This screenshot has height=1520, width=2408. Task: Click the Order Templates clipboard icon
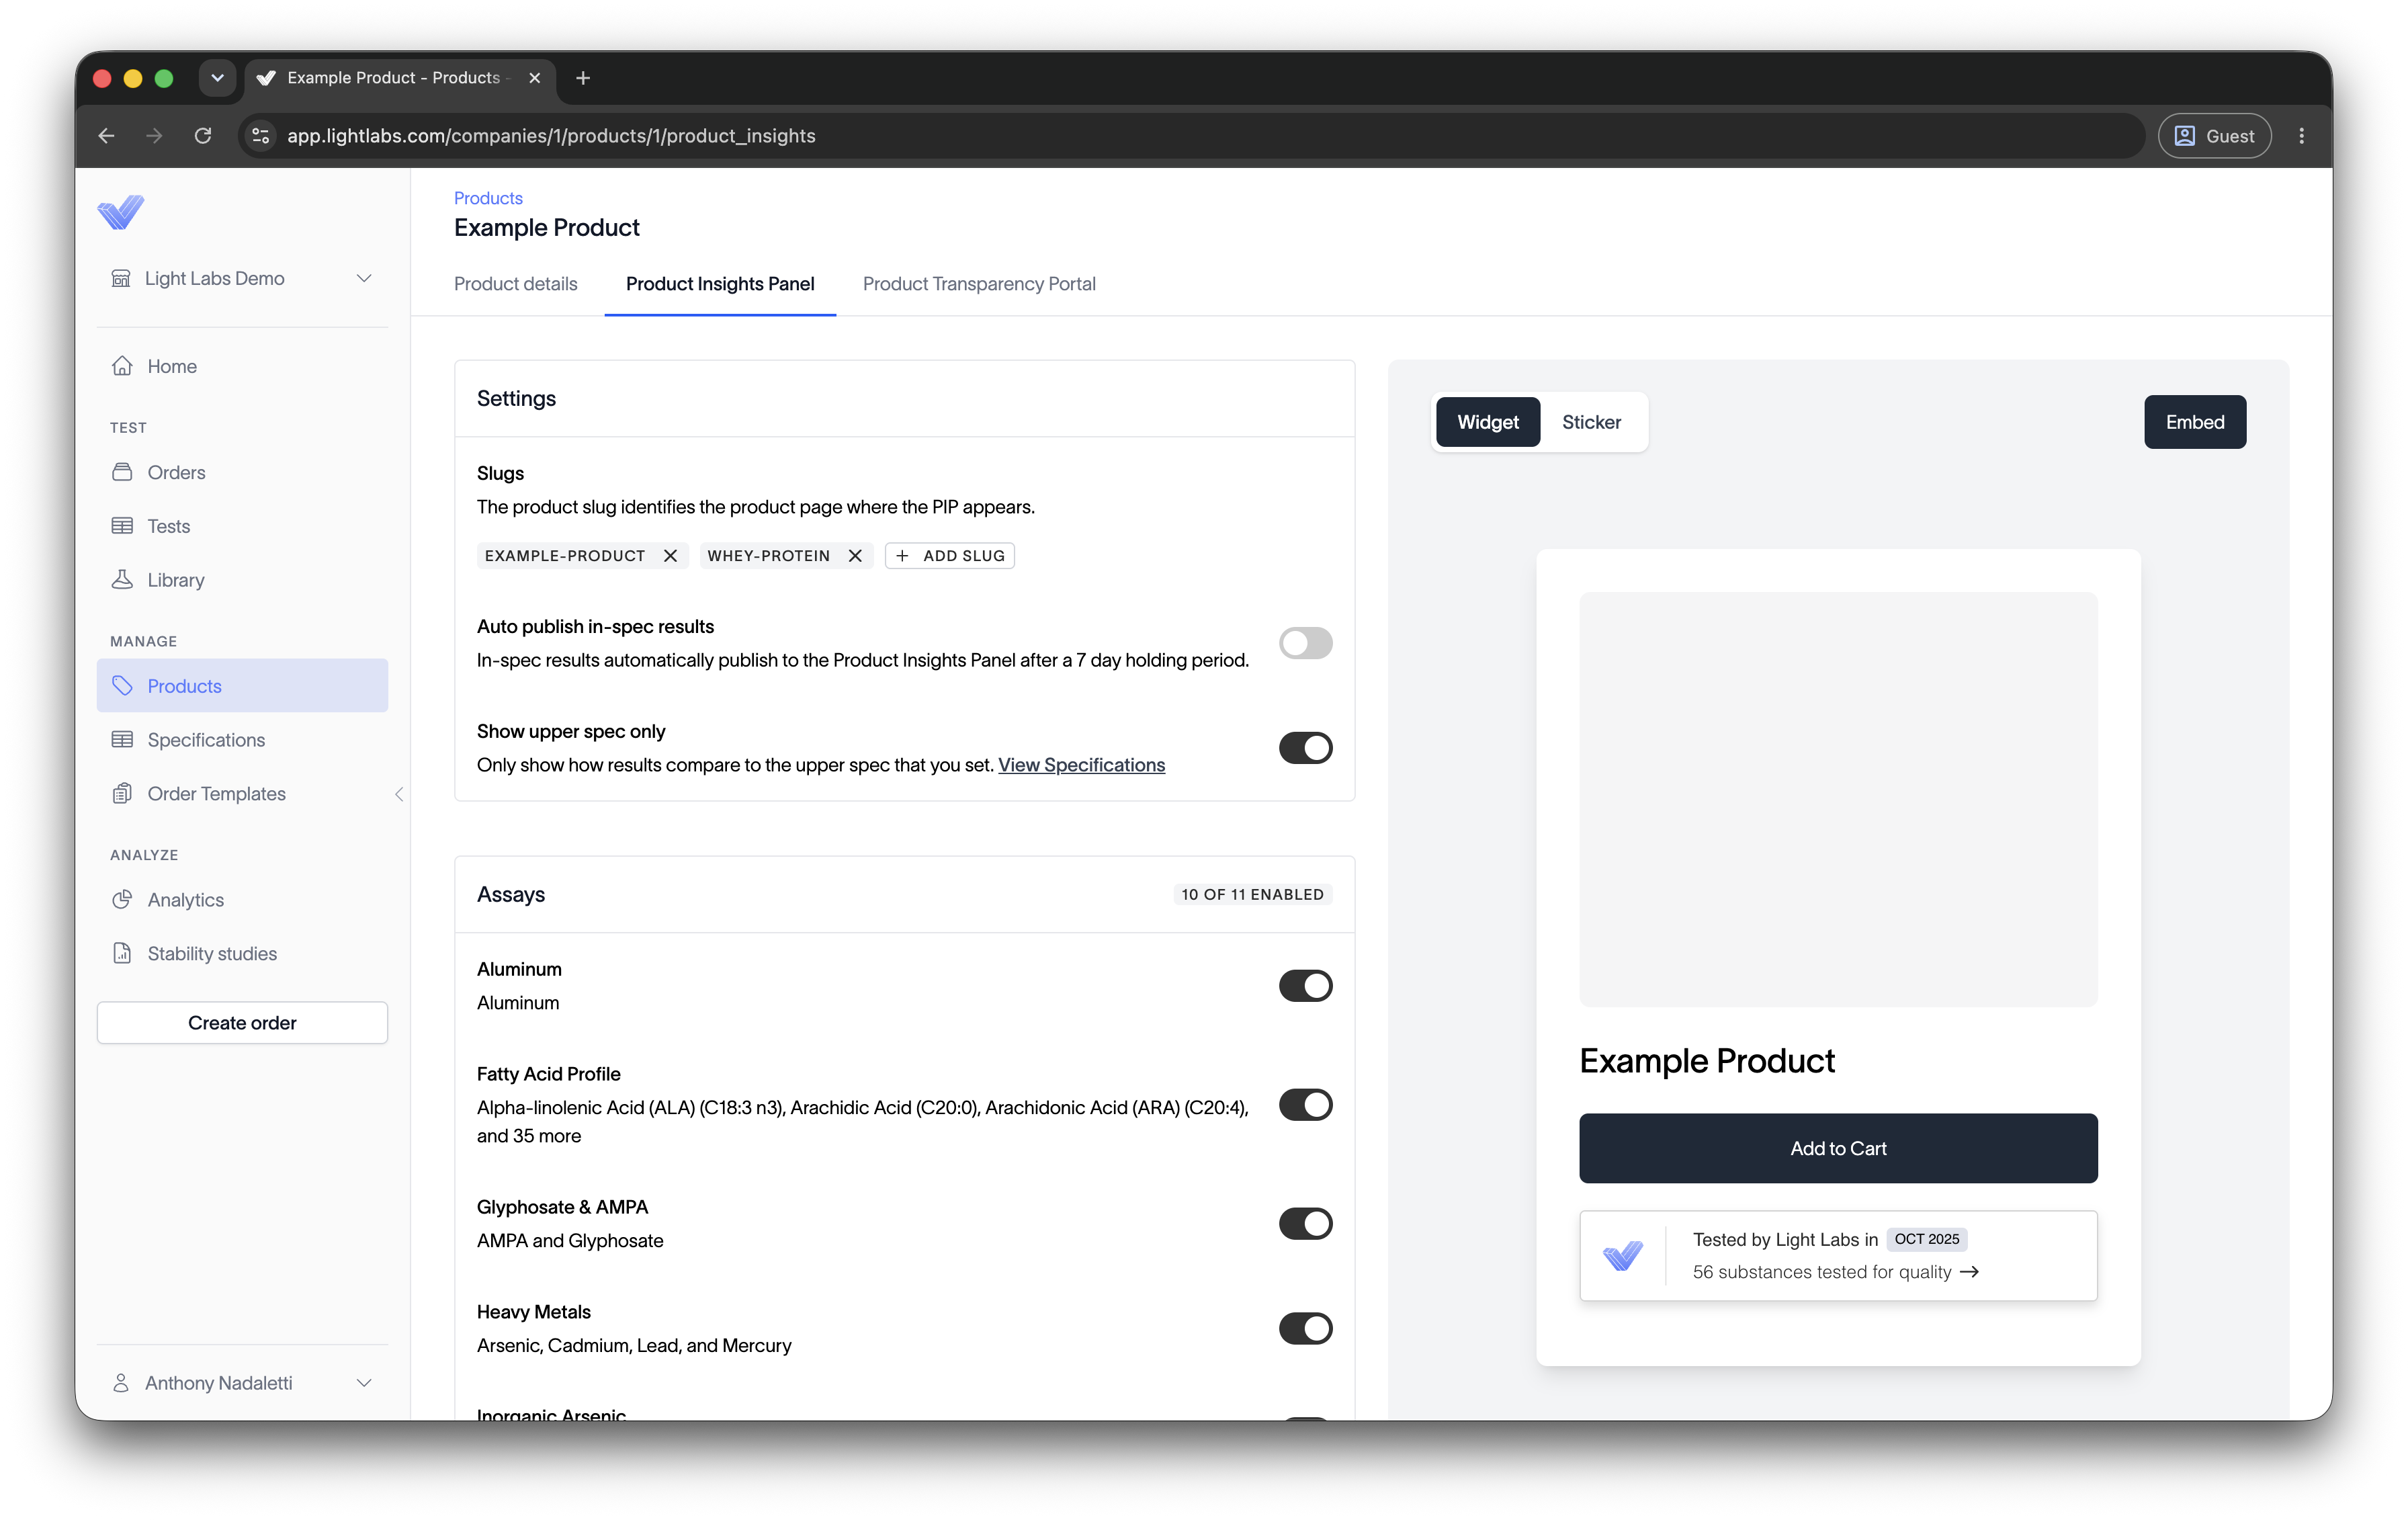[x=122, y=794]
